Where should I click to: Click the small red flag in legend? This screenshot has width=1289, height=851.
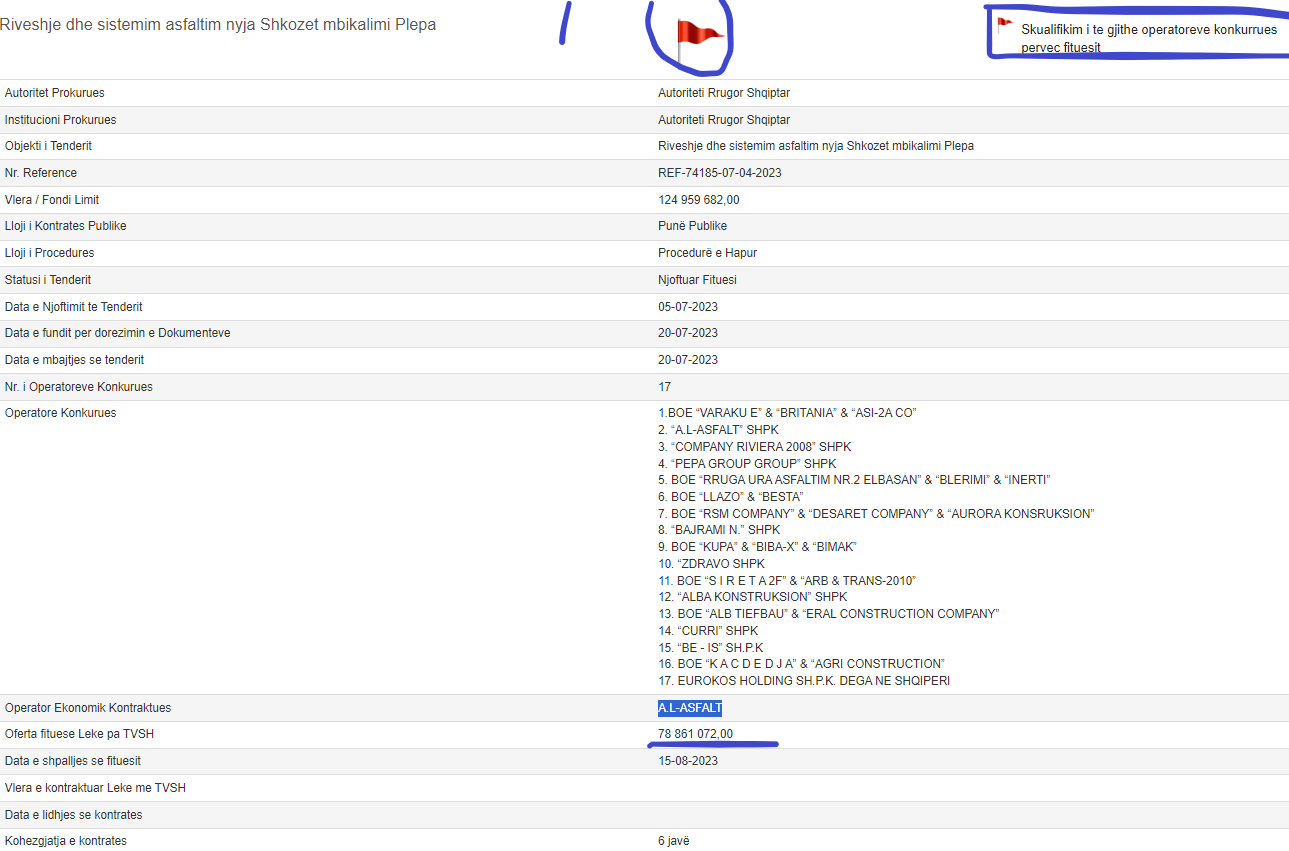[x=1004, y=26]
